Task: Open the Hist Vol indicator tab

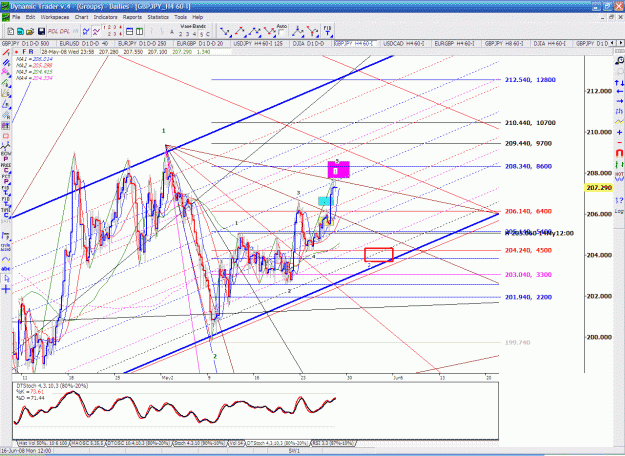Action: [x=43, y=443]
